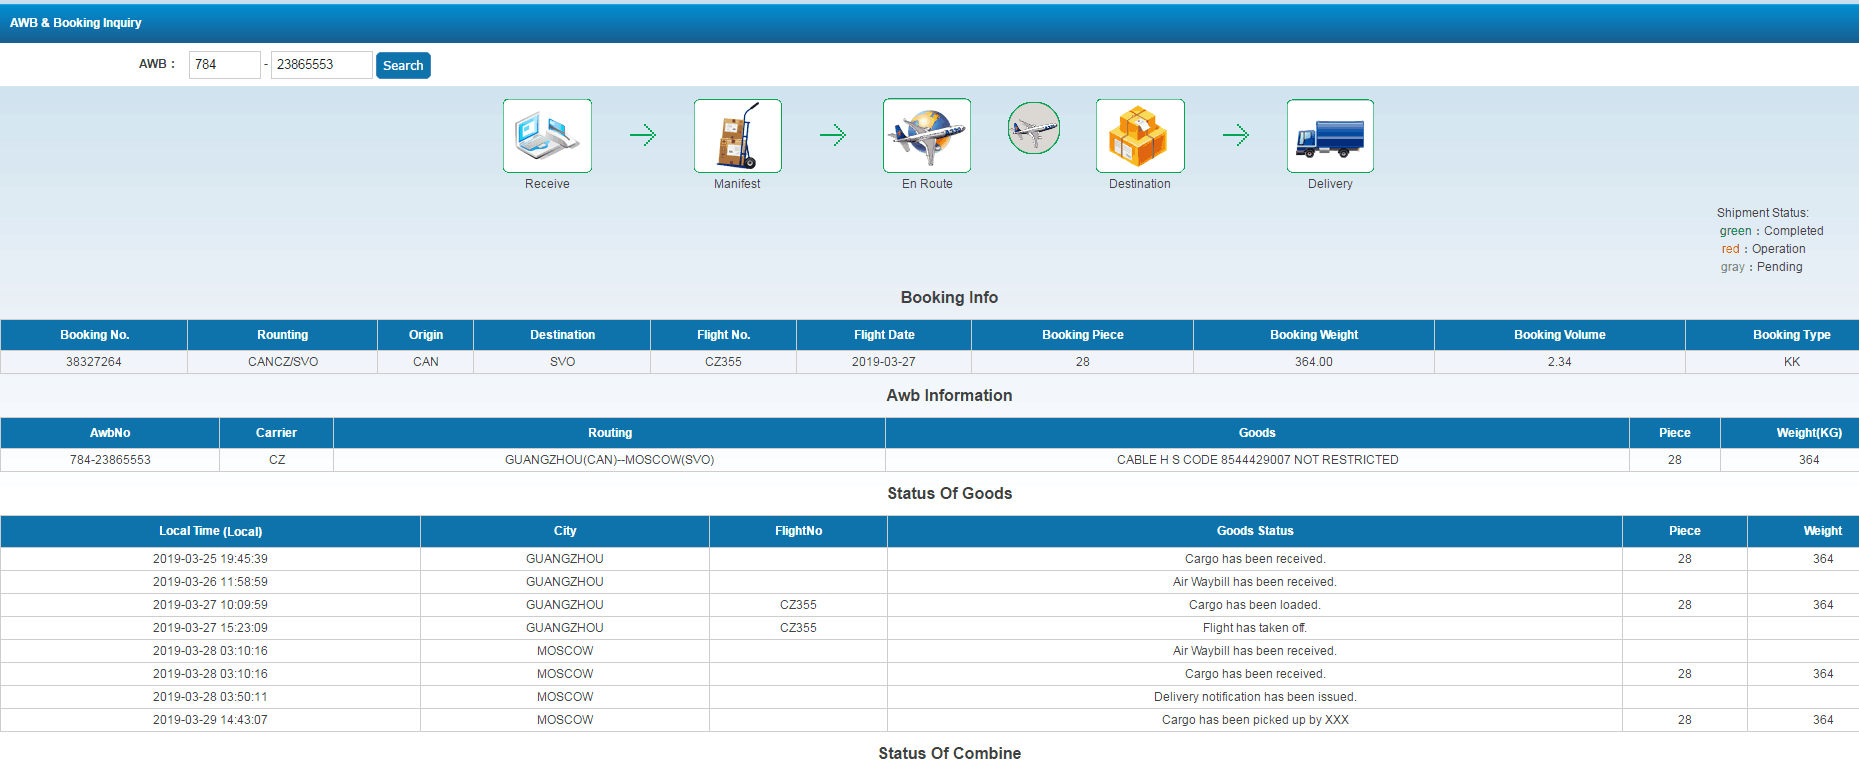Click the small round airplane icon
This screenshot has height=765, width=1859.
(1033, 128)
